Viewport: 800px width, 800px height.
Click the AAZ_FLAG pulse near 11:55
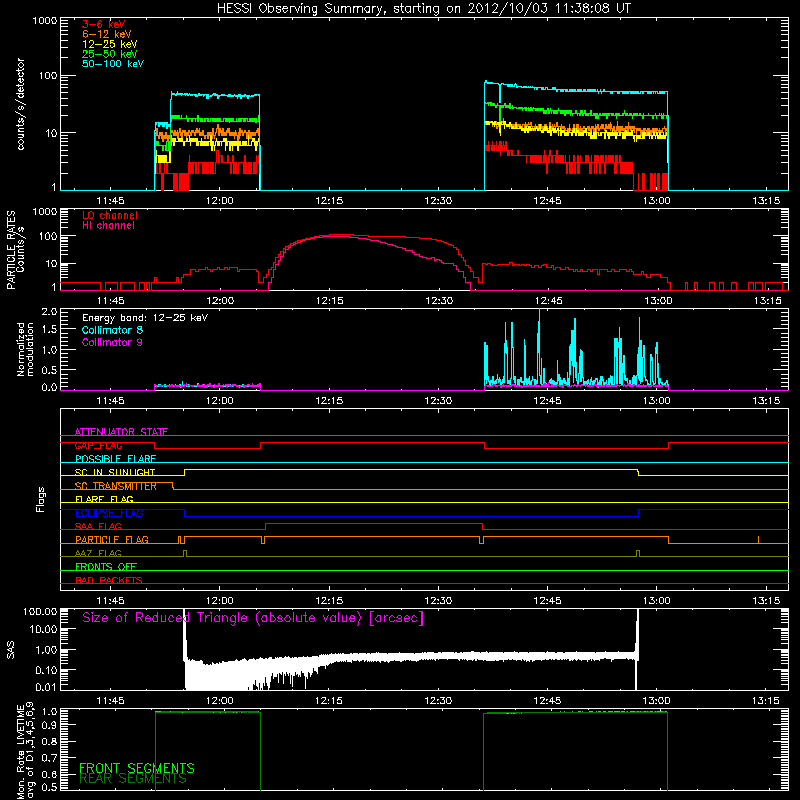coord(185,554)
